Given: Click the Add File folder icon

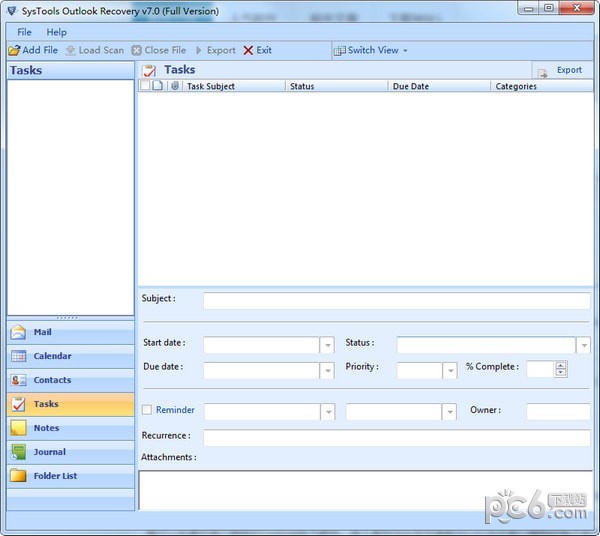Looking at the screenshot, I should pyautogui.click(x=14, y=50).
